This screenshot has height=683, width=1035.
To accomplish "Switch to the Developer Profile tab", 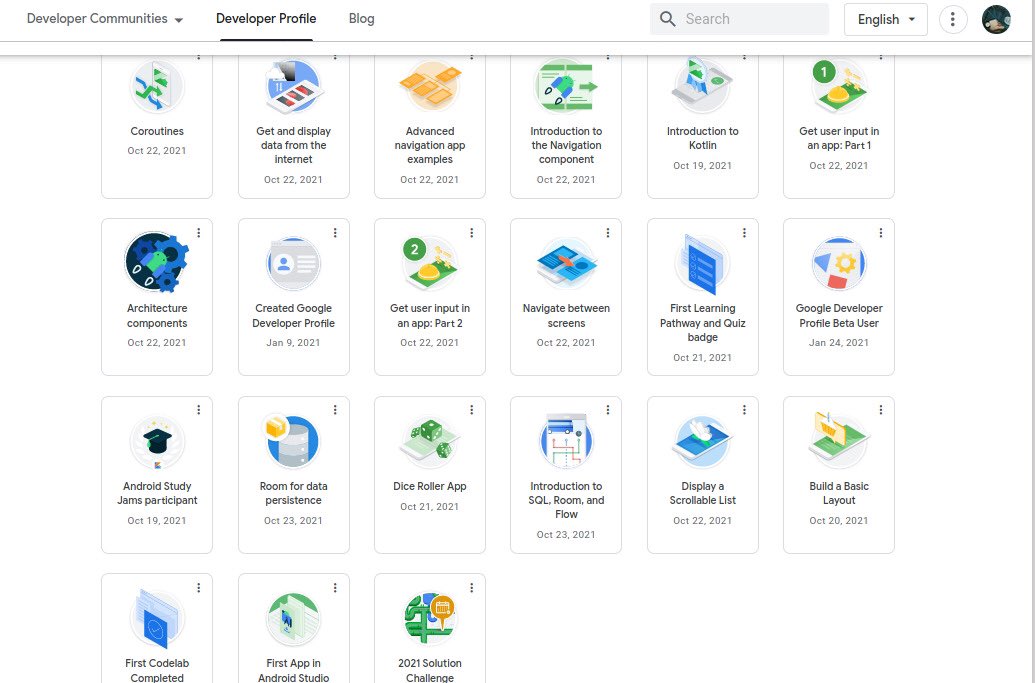I will 266,18.
